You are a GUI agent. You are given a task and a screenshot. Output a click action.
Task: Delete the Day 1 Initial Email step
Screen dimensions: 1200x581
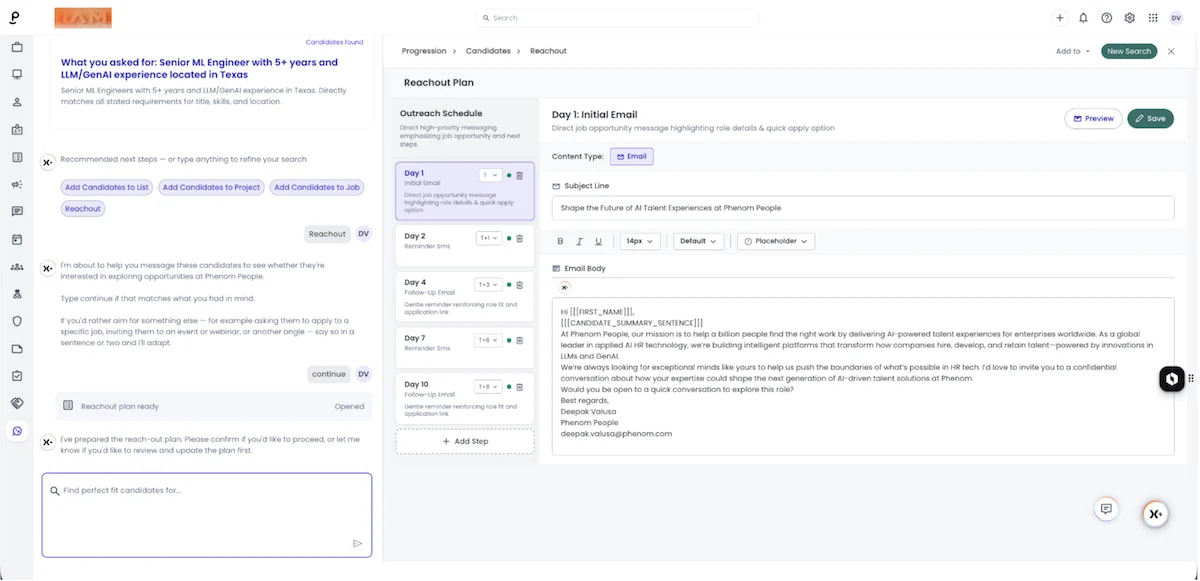pyautogui.click(x=520, y=175)
